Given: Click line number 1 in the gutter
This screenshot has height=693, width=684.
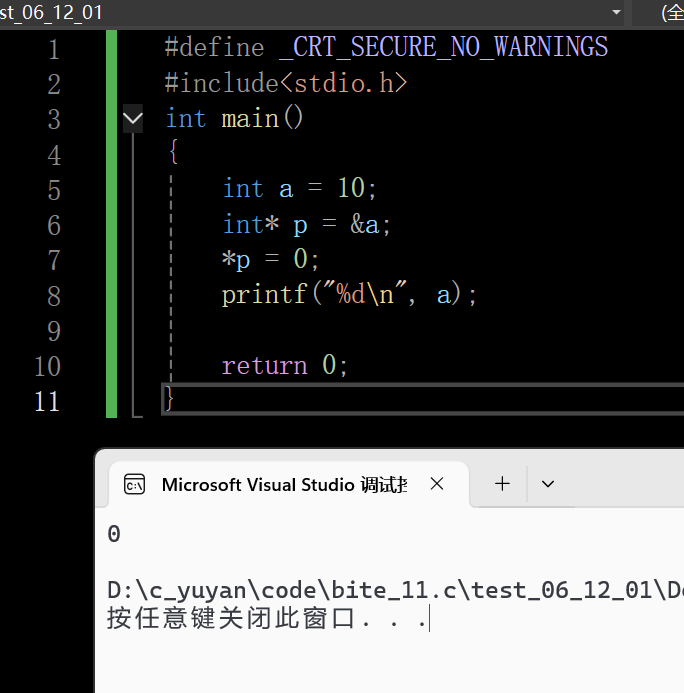Looking at the screenshot, I should point(53,49).
